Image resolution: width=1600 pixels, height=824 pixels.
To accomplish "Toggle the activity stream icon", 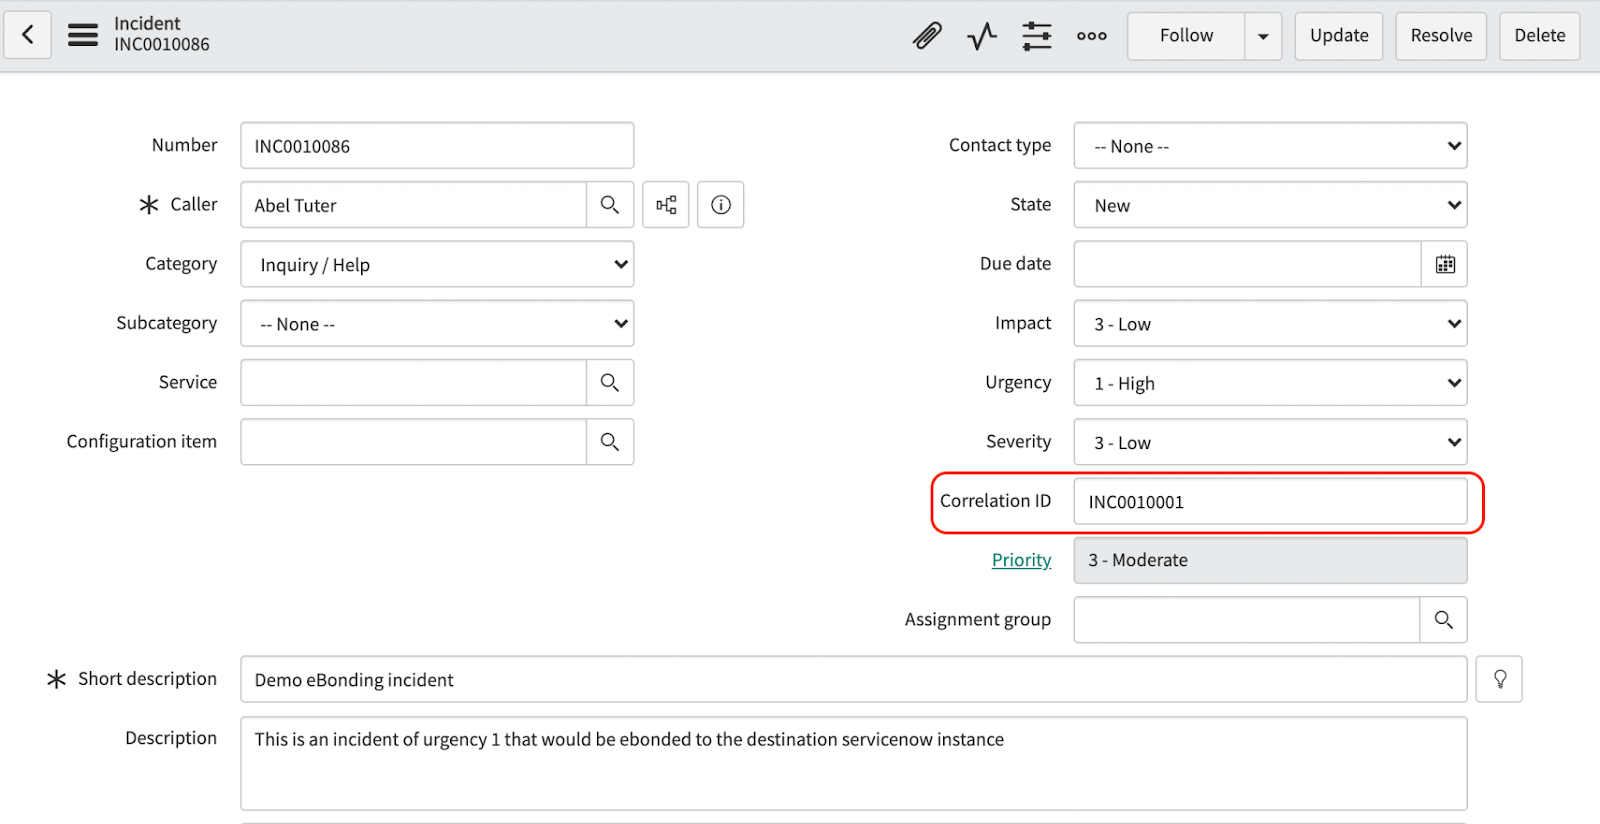I will 982,36.
